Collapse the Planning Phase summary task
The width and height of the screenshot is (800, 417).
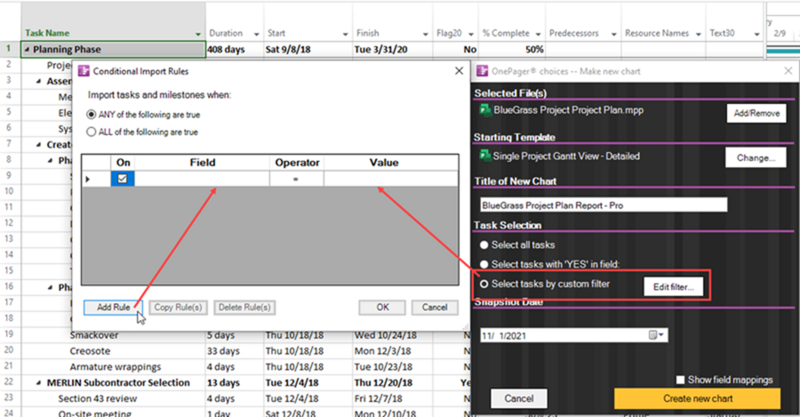(27, 50)
